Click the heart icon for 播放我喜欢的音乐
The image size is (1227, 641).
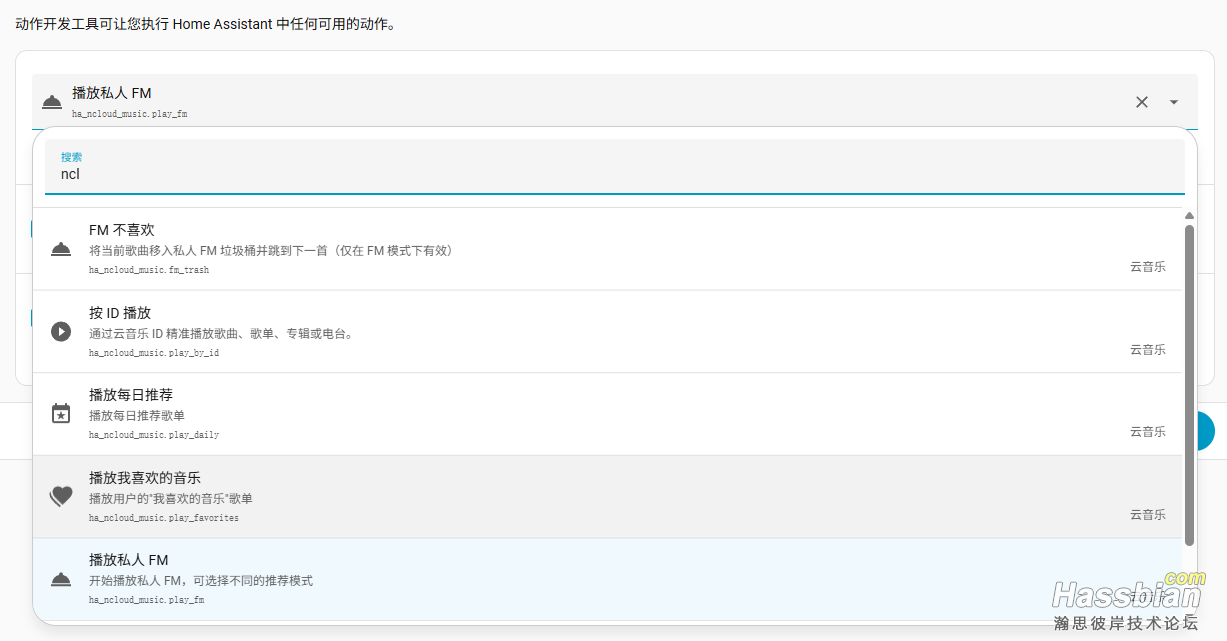tap(61, 496)
